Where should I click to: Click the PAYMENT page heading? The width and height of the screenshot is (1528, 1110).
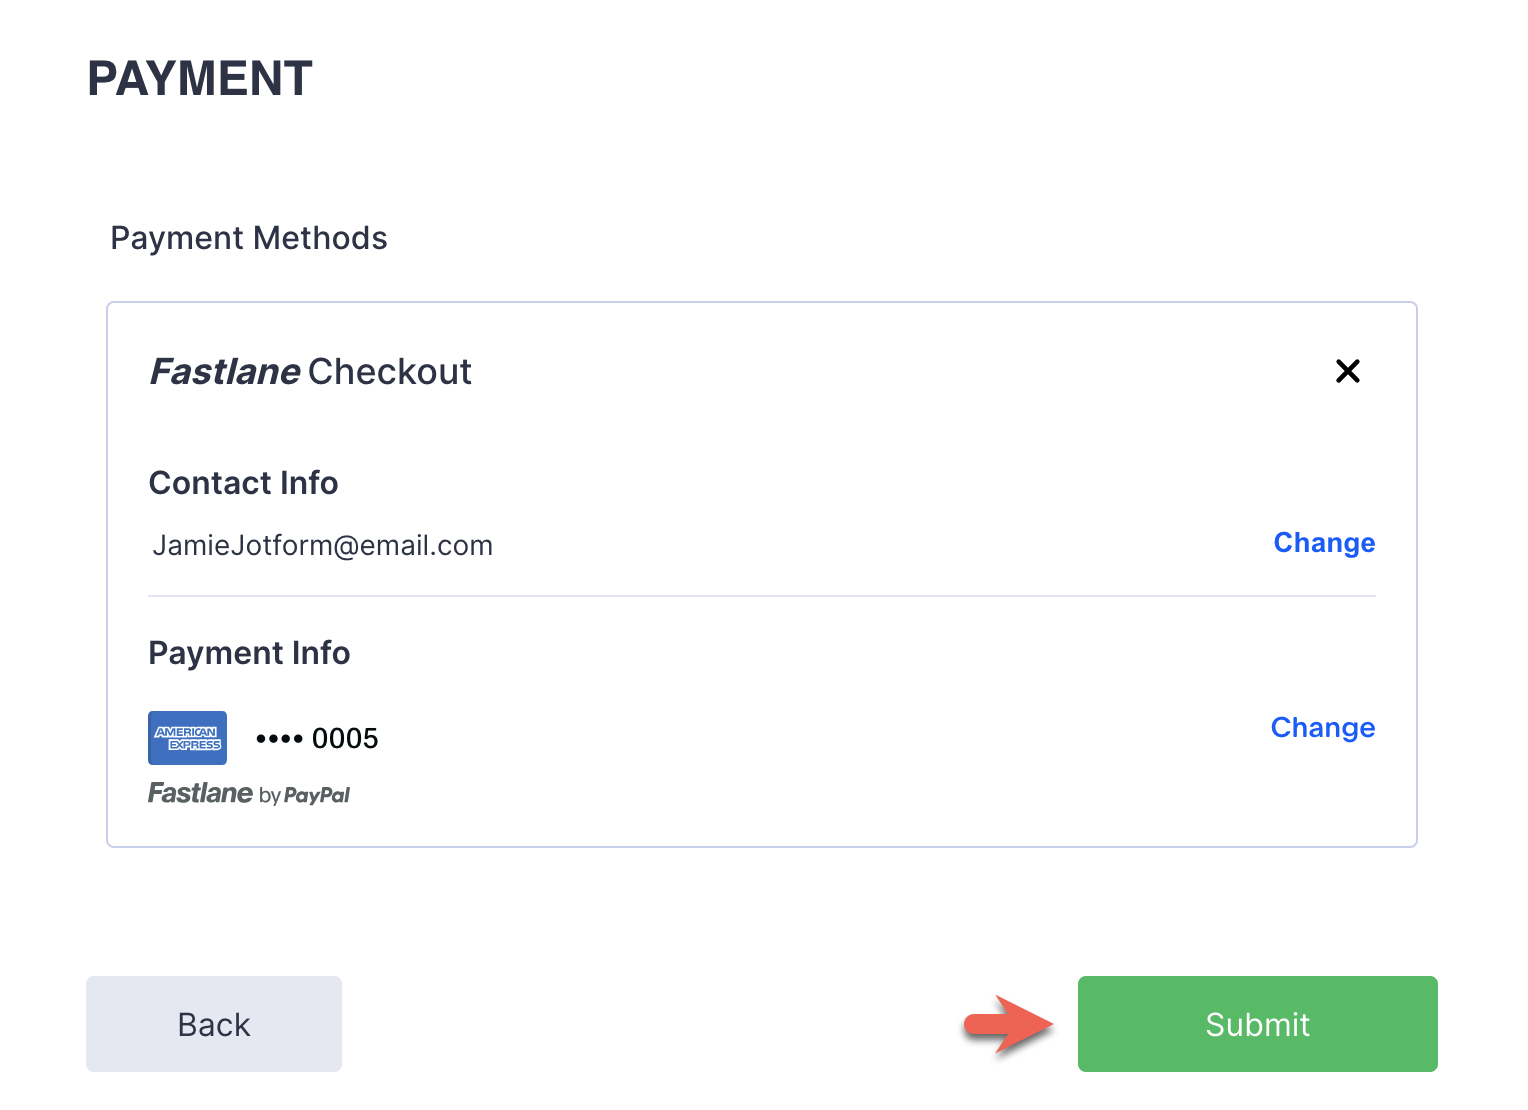coord(200,79)
